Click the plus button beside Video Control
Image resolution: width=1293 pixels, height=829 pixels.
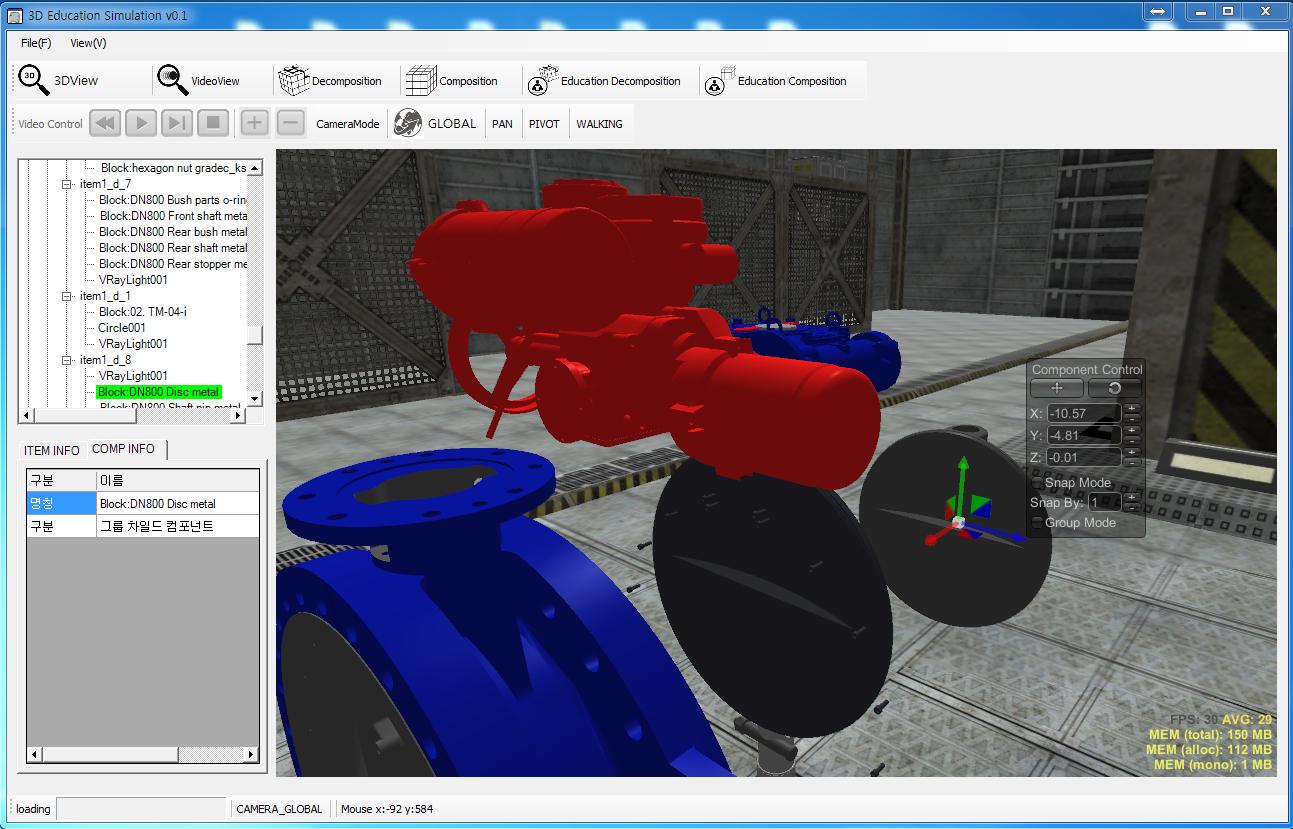point(255,123)
